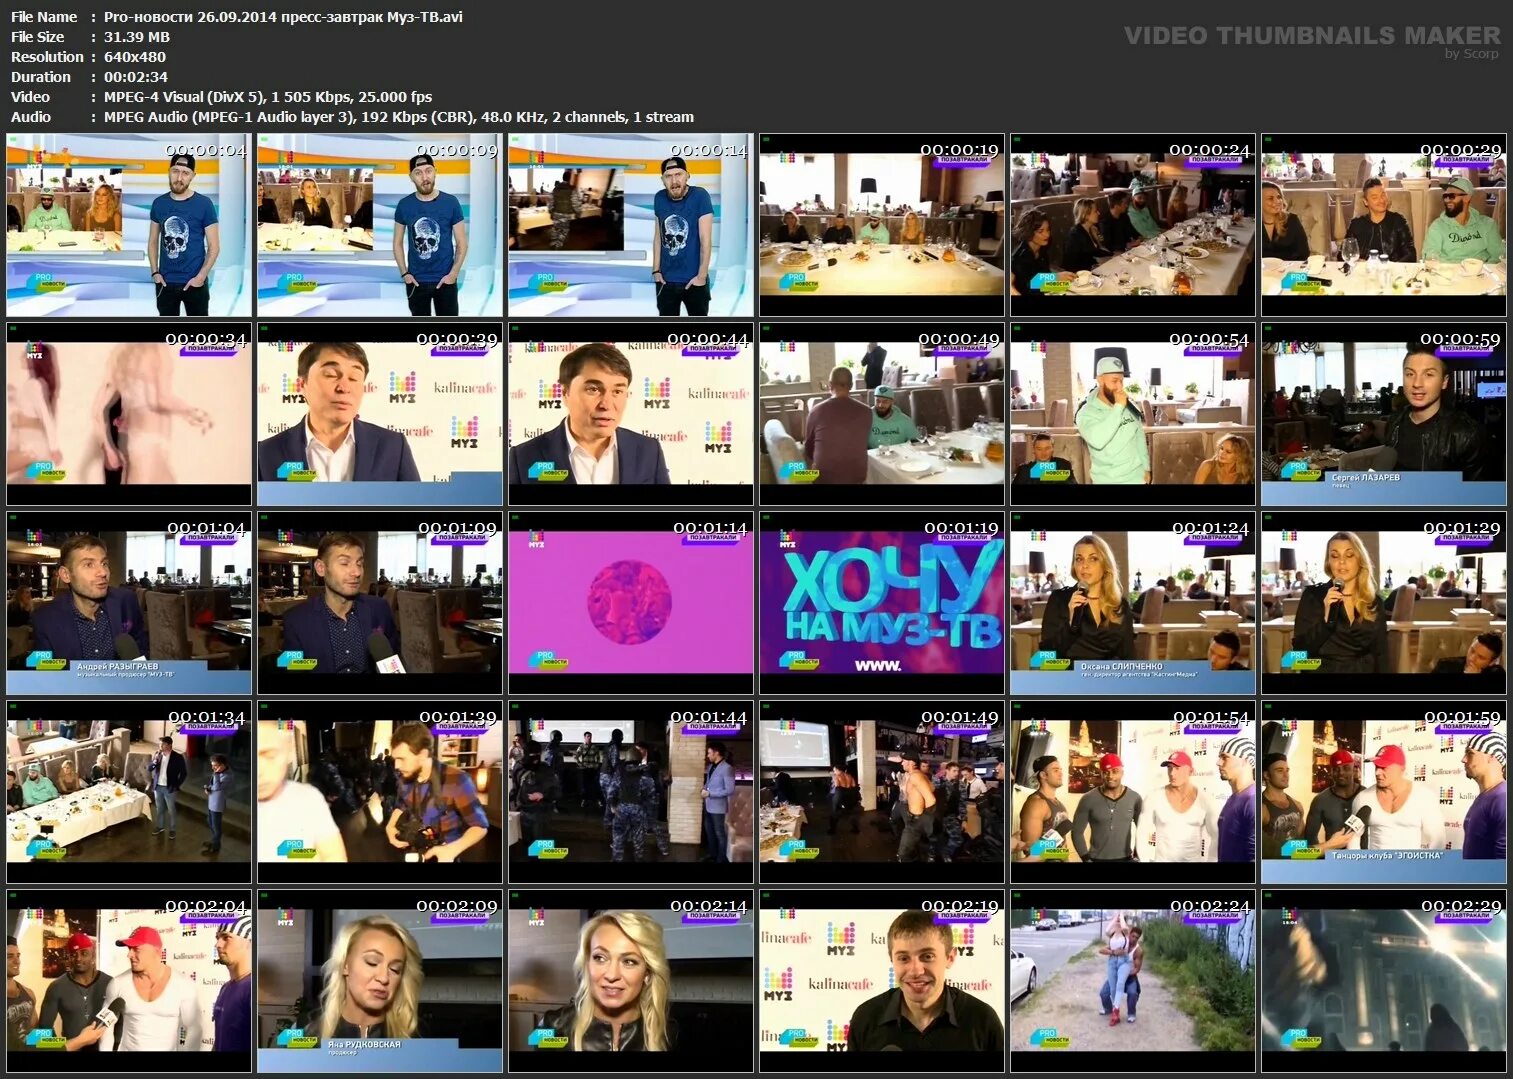Click the file size value 31.39 MB
Screen dimensions: 1513x1079
pos(137,37)
